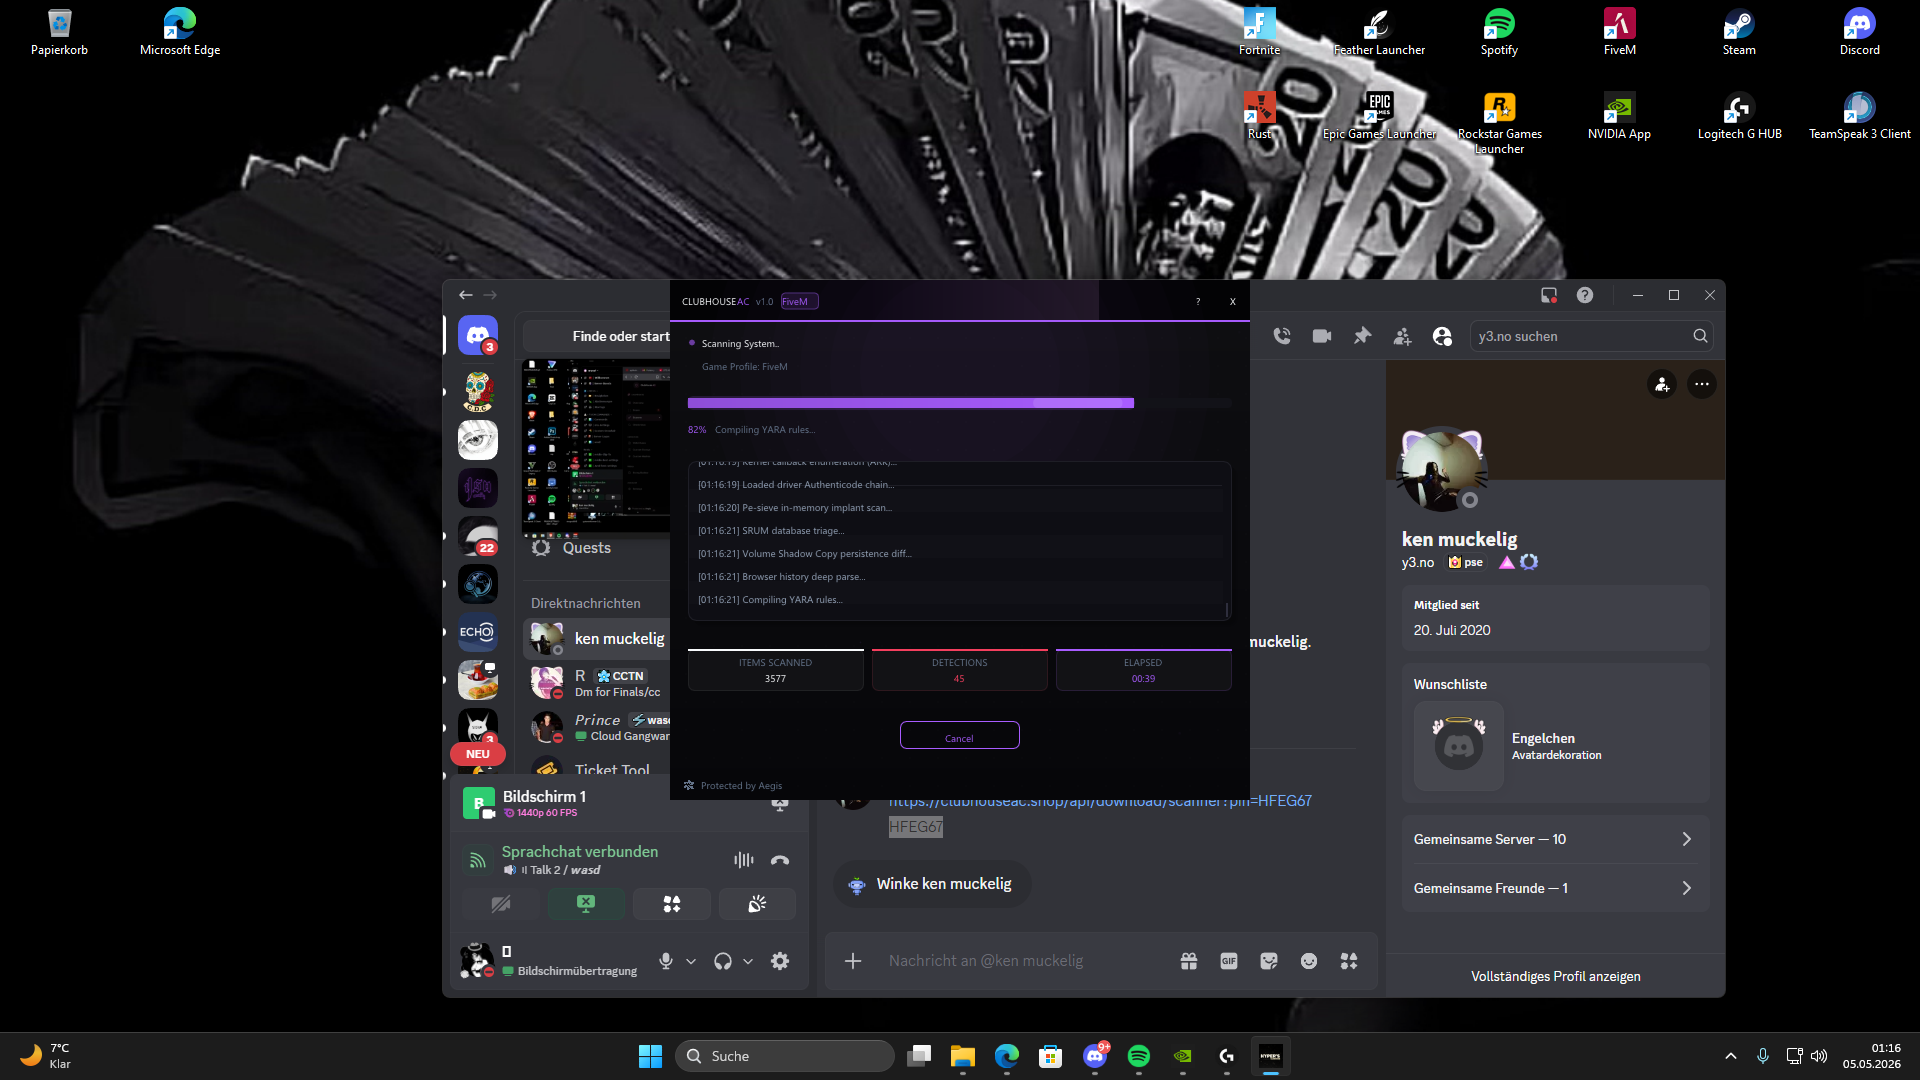
Task: Focus the y3.no suchen search field
Action: (x=1591, y=336)
